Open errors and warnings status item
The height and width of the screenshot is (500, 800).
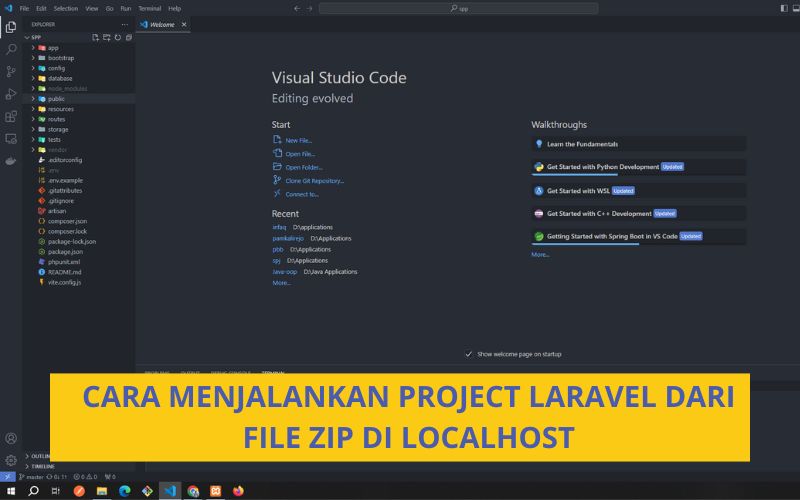(x=85, y=477)
